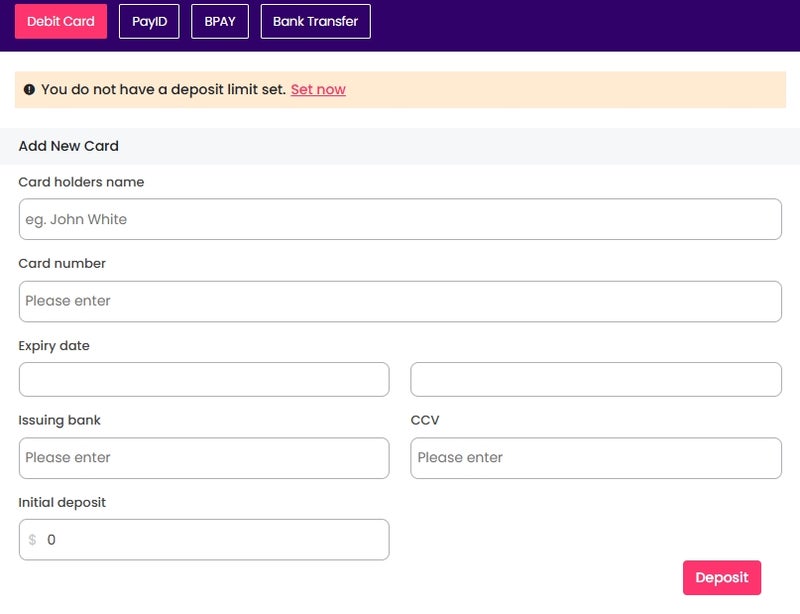The width and height of the screenshot is (800, 614).
Task: Choose the Bank Transfer tab
Action: tap(315, 21)
